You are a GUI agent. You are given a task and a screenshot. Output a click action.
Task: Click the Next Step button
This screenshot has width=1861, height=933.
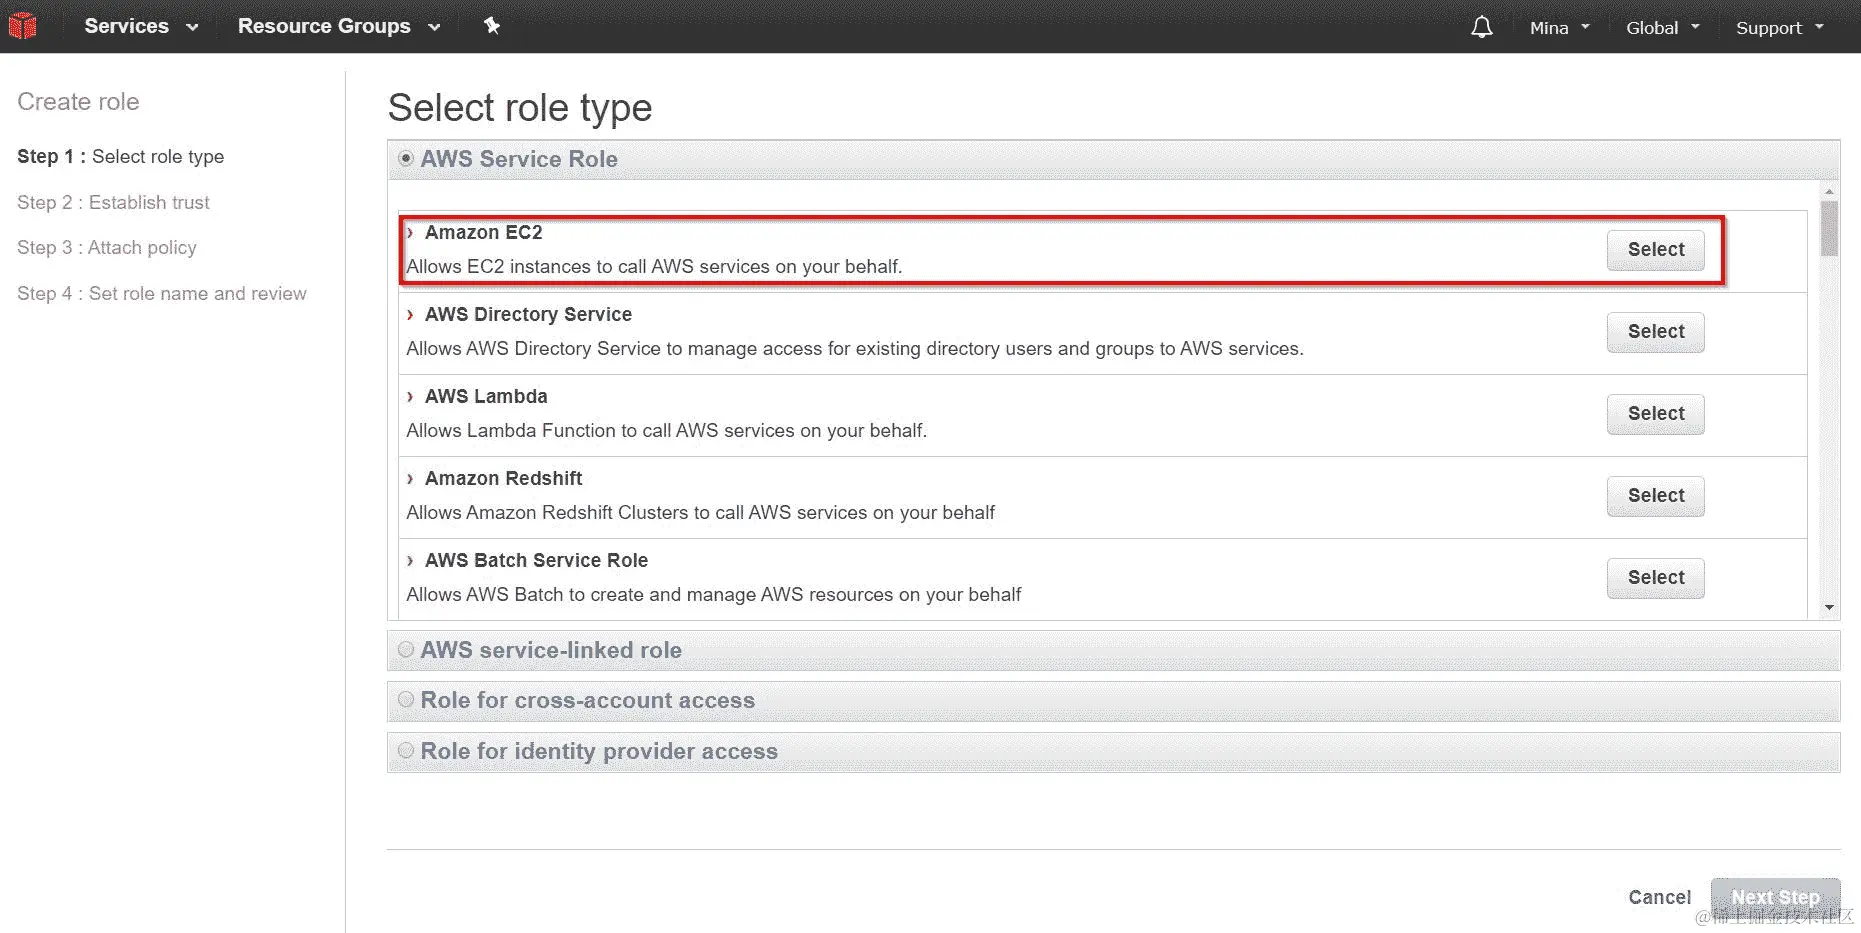[x=1775, y=898]
